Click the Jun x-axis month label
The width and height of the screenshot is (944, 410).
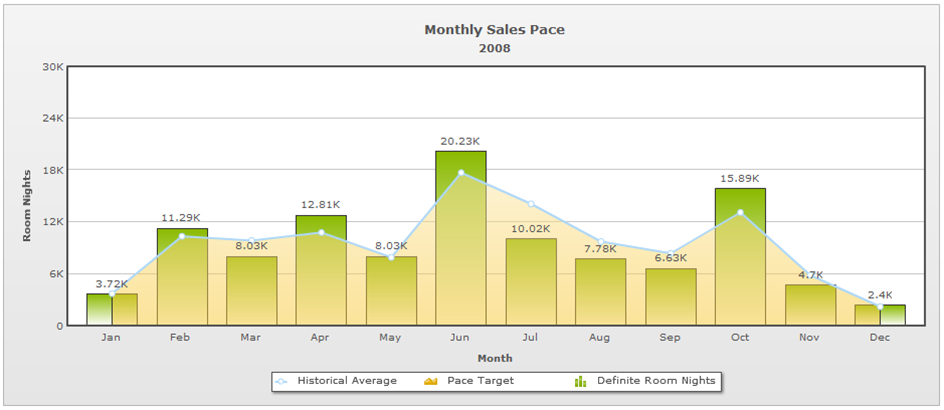[460, 338]
